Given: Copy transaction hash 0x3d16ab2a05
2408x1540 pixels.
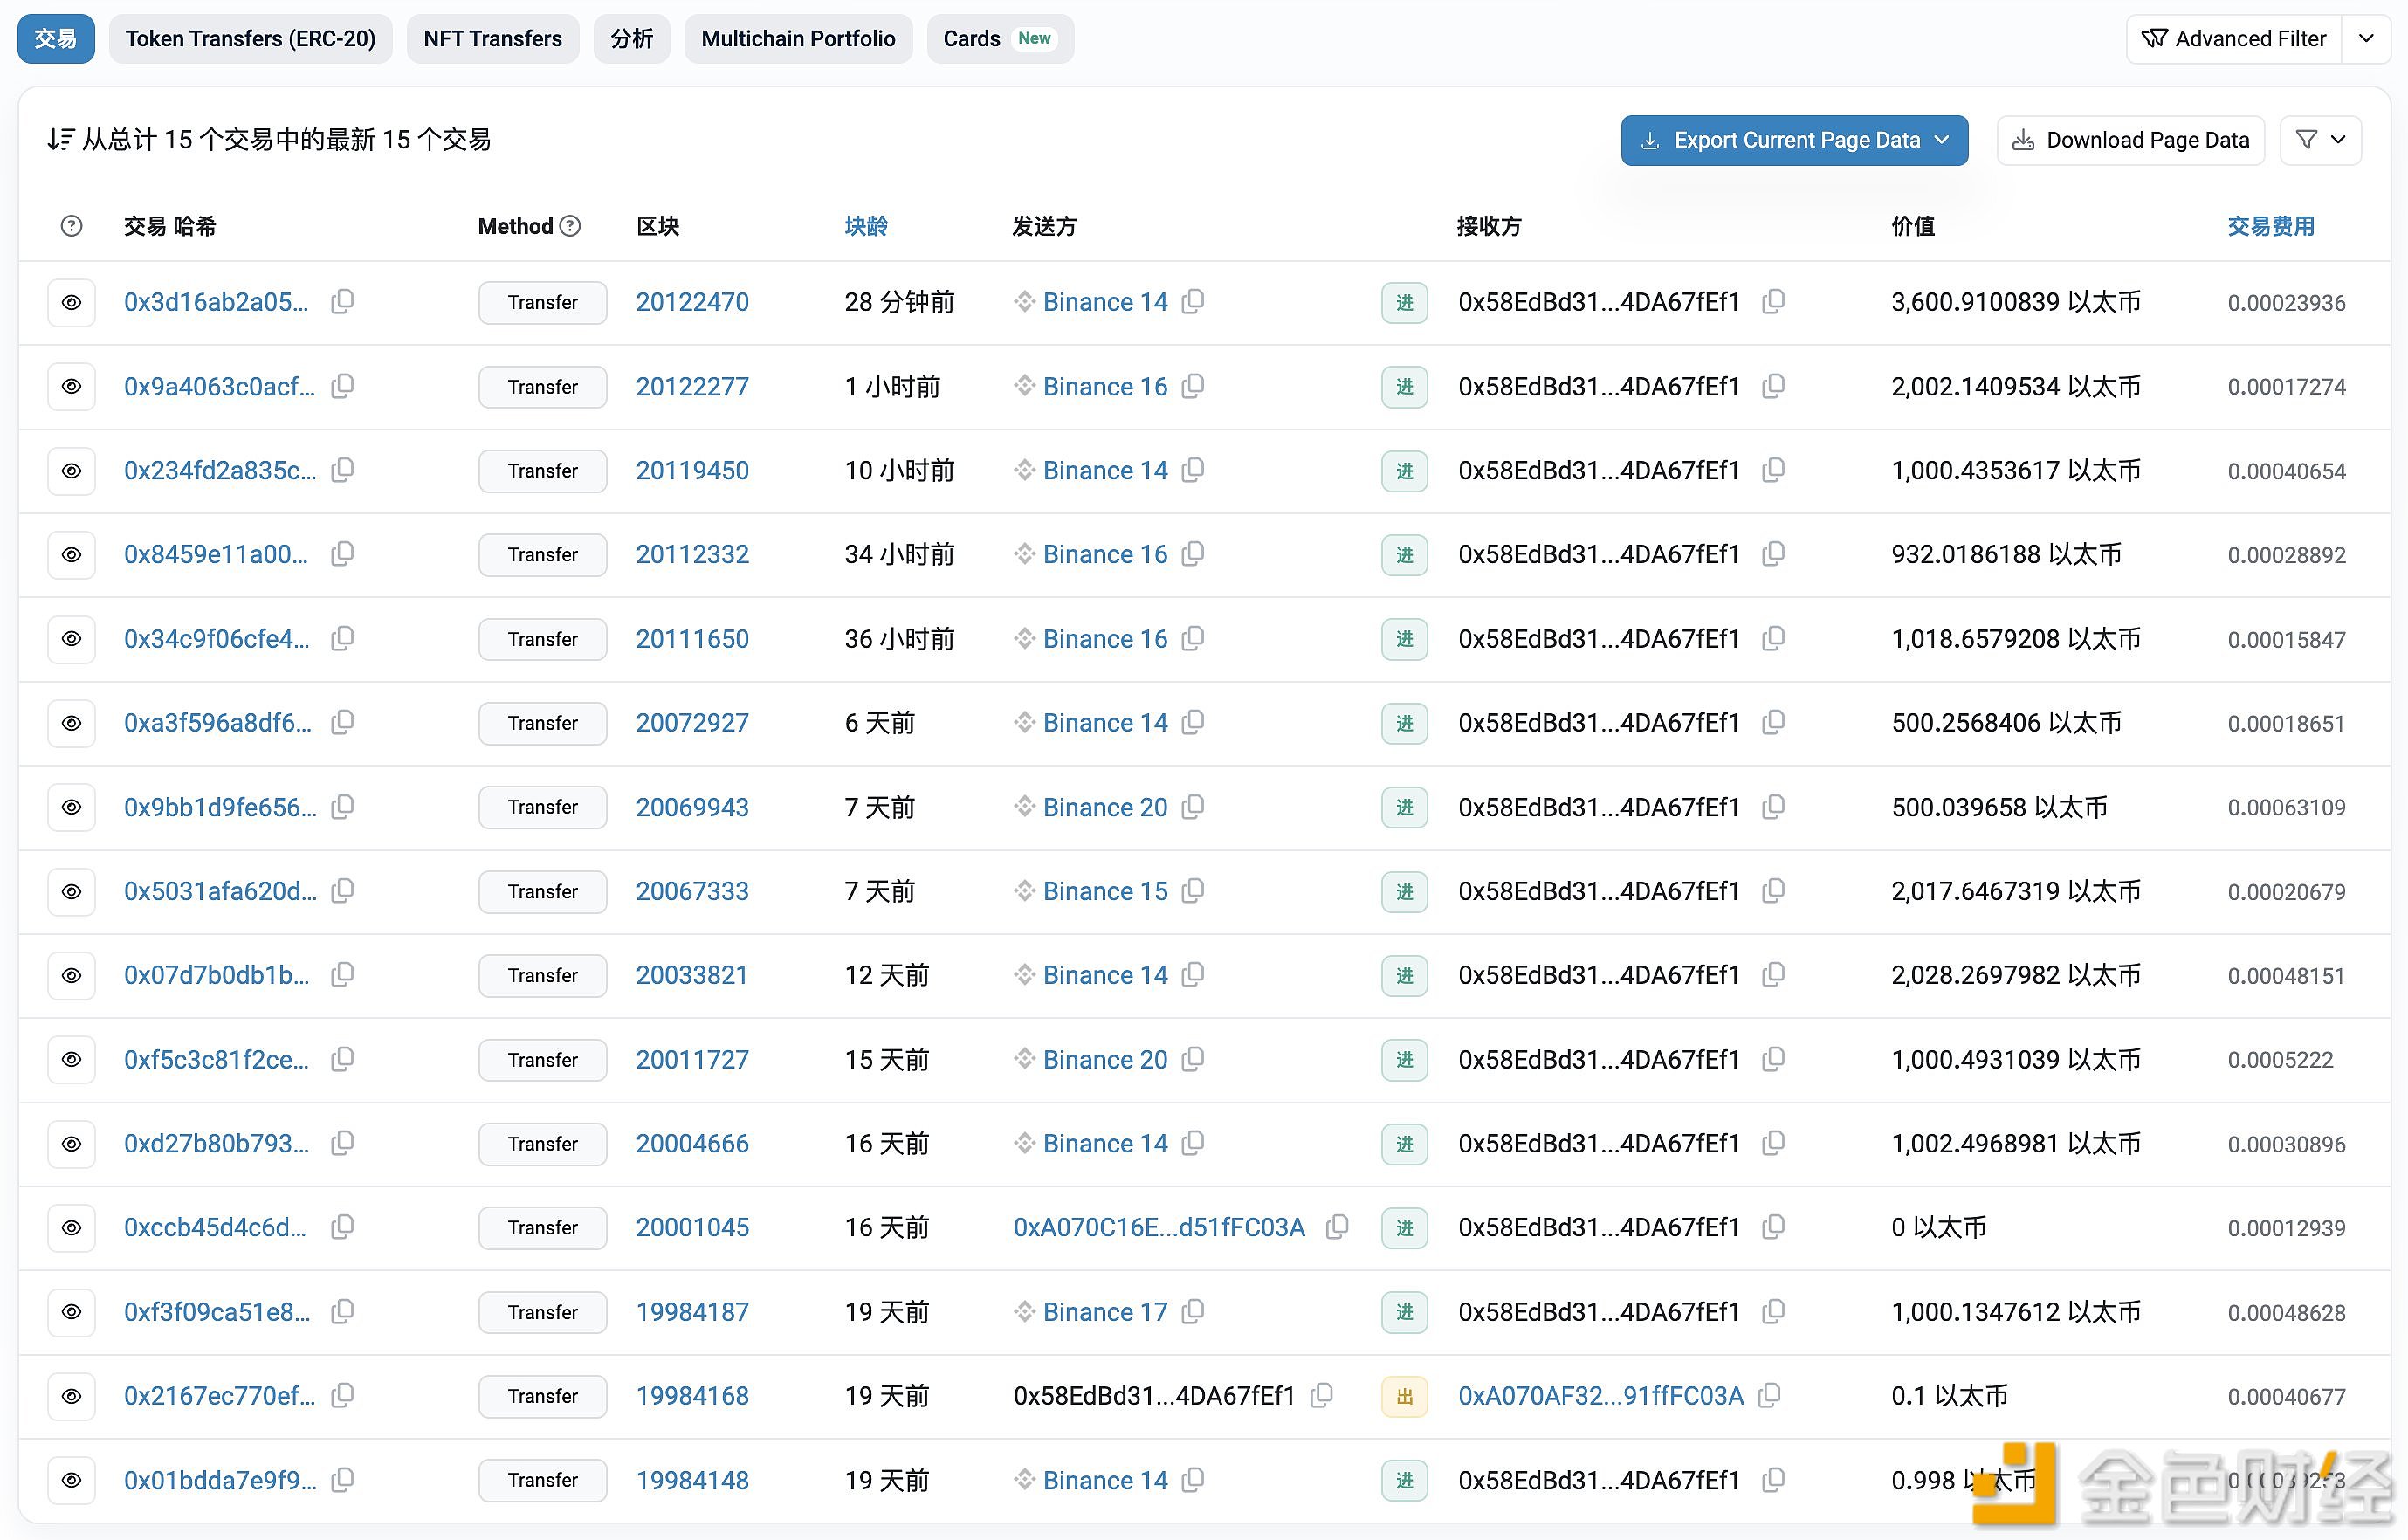Looking at the screenshot, I should pos(342,301).
